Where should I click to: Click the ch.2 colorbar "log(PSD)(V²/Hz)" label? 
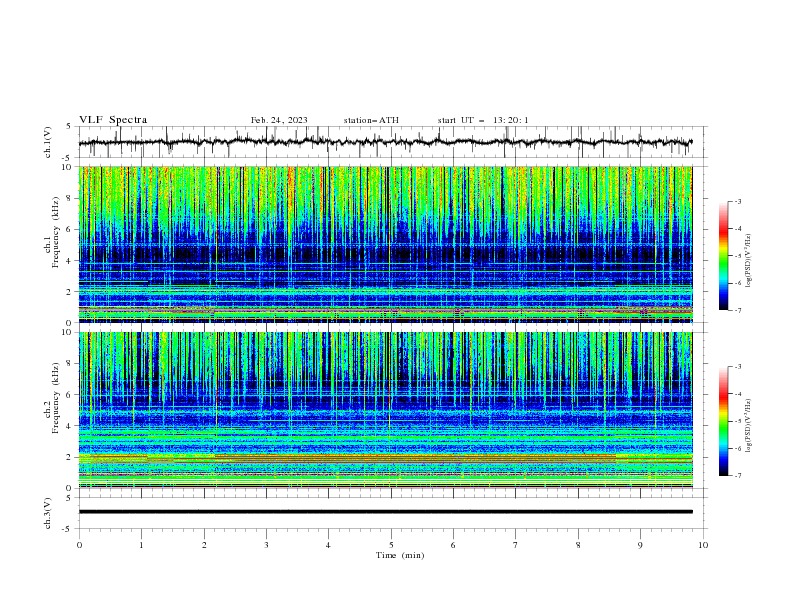[749, 426]
